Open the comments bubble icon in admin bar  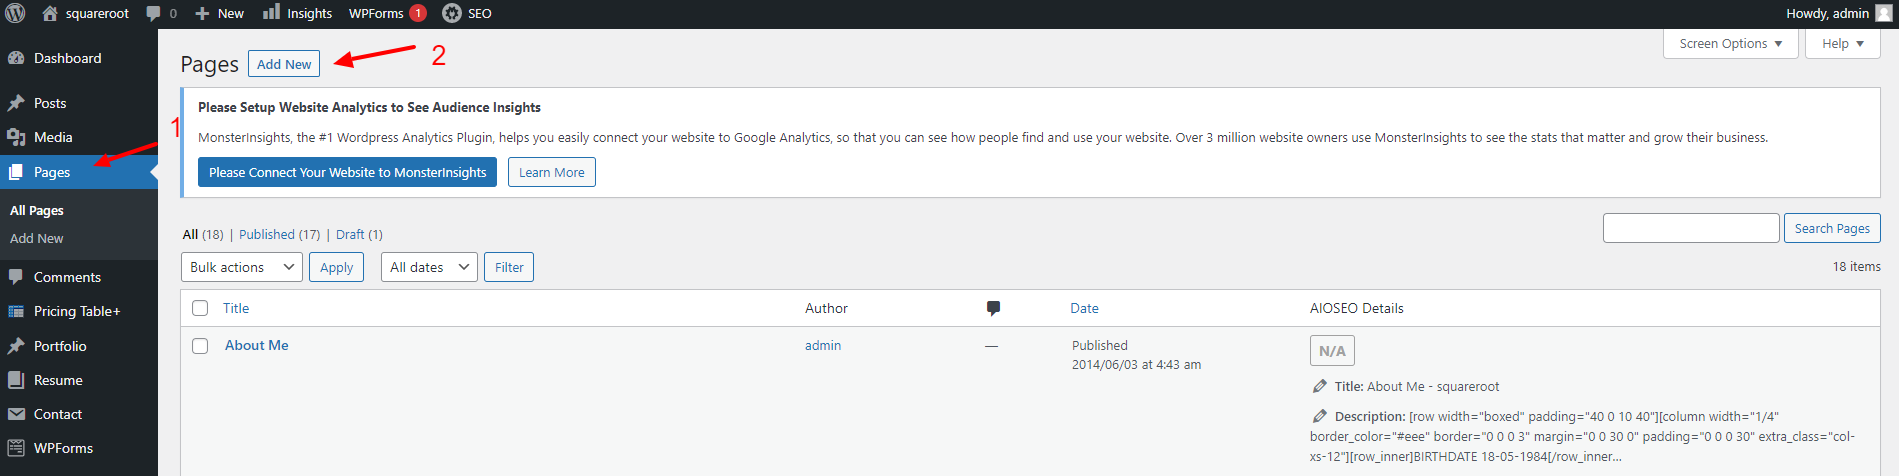pyautogui.click(x=153, y=13)
